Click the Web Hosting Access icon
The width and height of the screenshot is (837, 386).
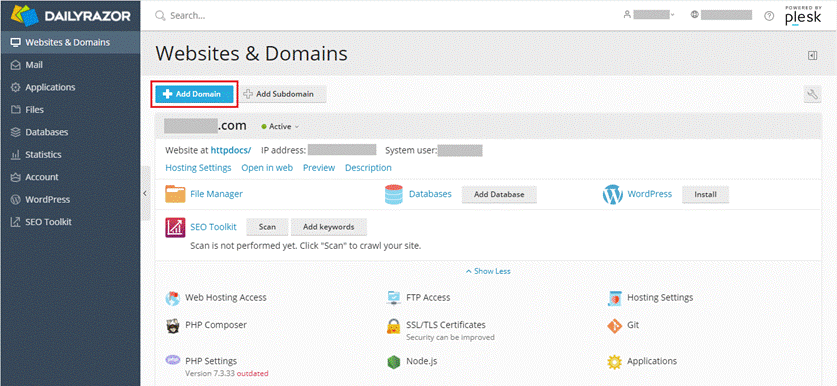click(x=172, y=298)
